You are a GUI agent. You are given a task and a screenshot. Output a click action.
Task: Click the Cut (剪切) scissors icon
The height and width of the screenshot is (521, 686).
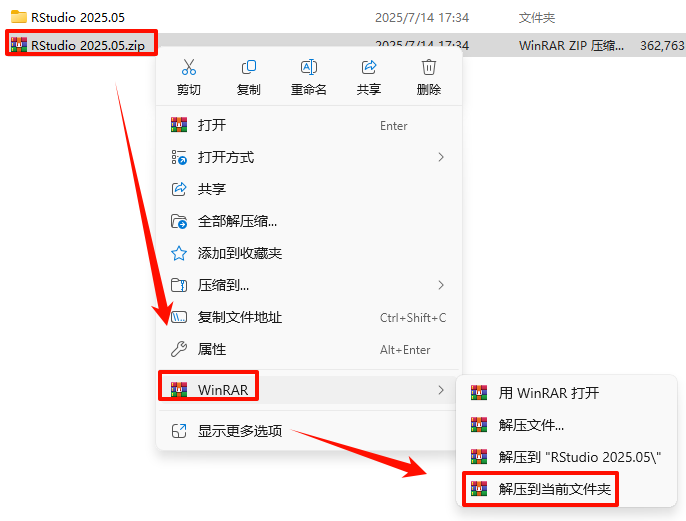189,67
